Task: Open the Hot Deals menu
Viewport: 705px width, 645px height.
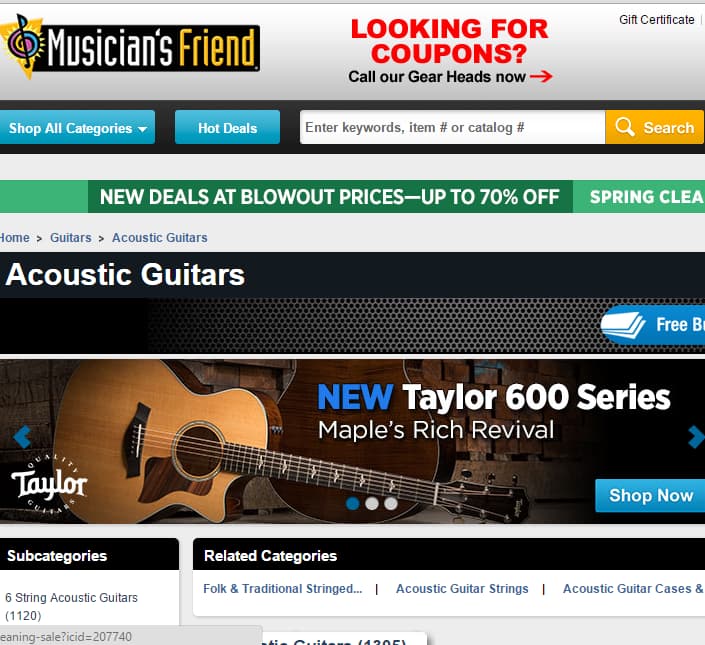Action: (228, 128)
